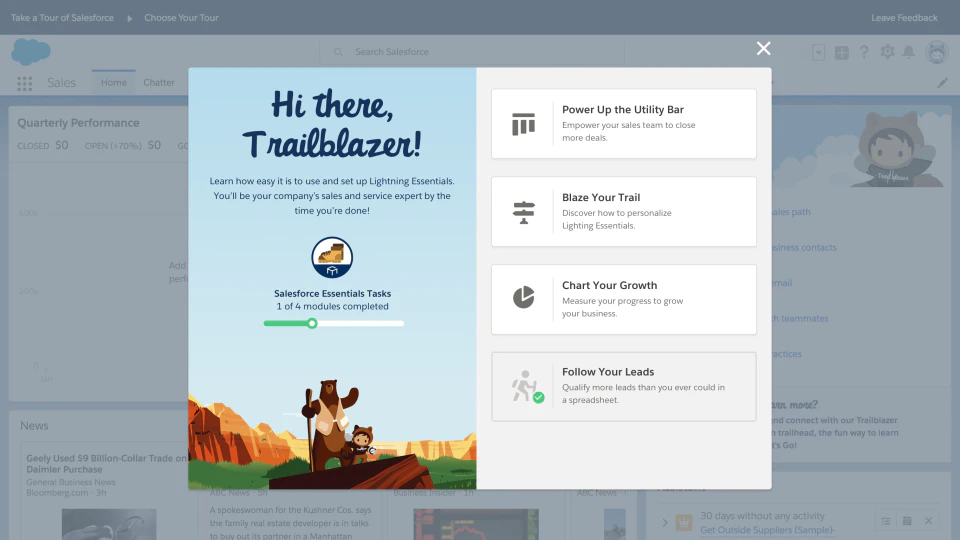The height and width of the screenshot is (540, 960).
Task: Click the global actions plus icon
Action: [x=842, y=53]
